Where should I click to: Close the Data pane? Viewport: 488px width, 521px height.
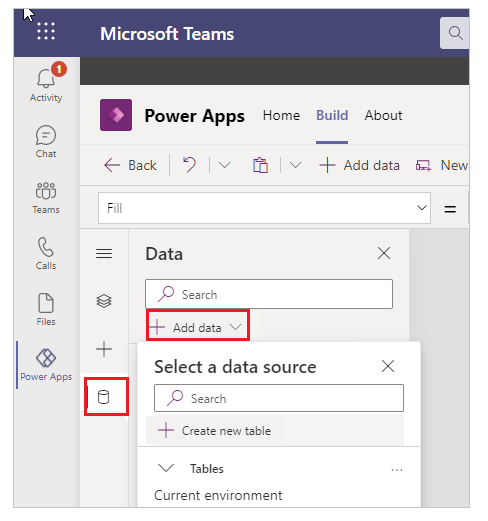[x=384, y=253]
